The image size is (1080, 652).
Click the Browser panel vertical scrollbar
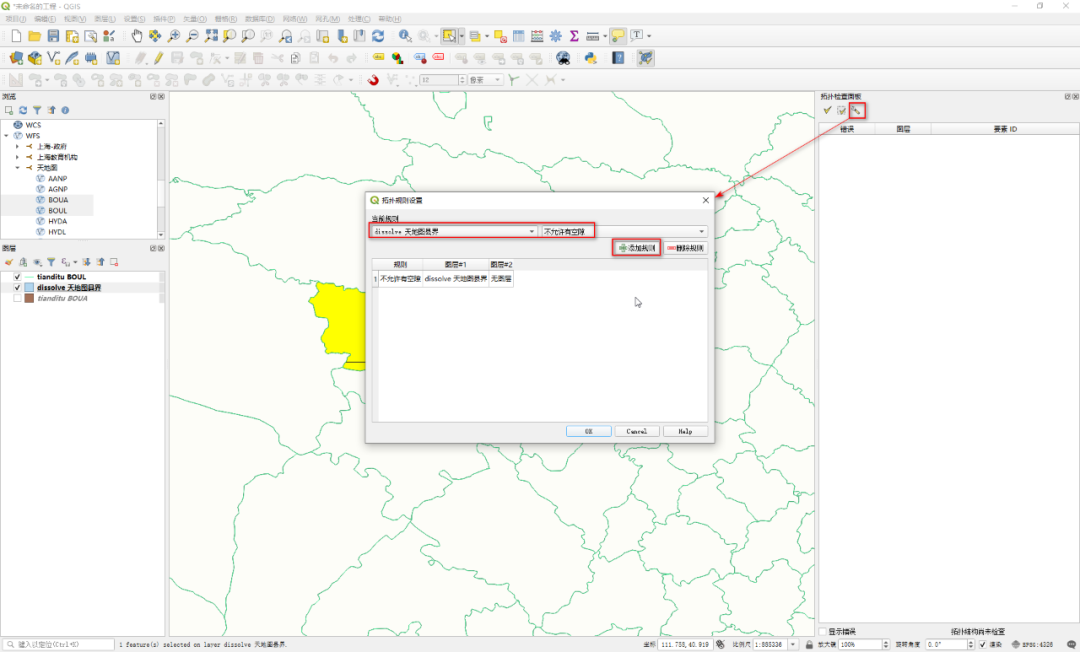pyautogui.click(x=161, y=179)
